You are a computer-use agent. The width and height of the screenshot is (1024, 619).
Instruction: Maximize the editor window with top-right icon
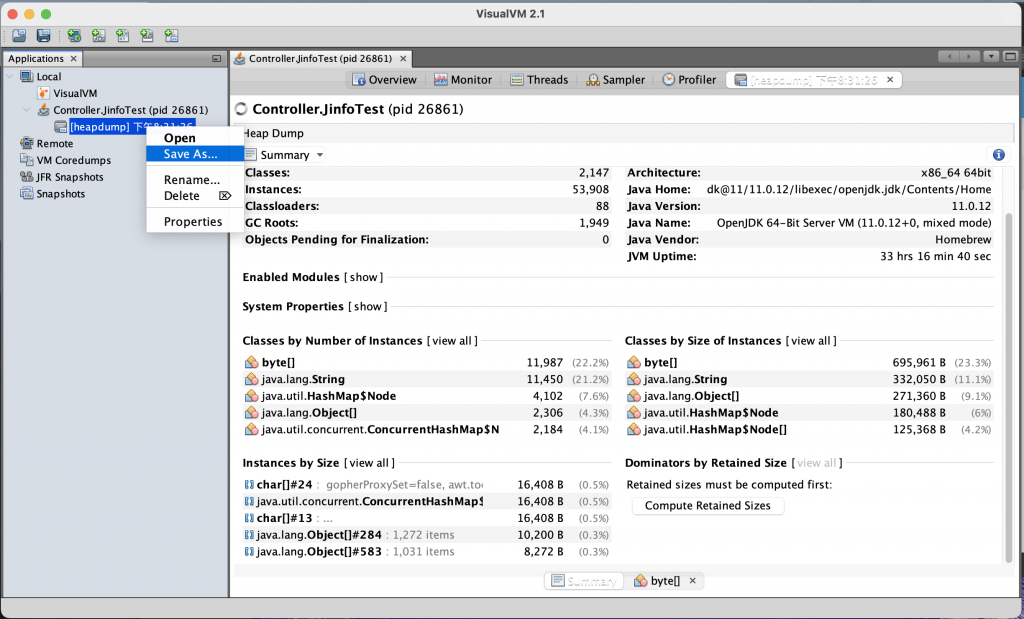pos(1011,57)
